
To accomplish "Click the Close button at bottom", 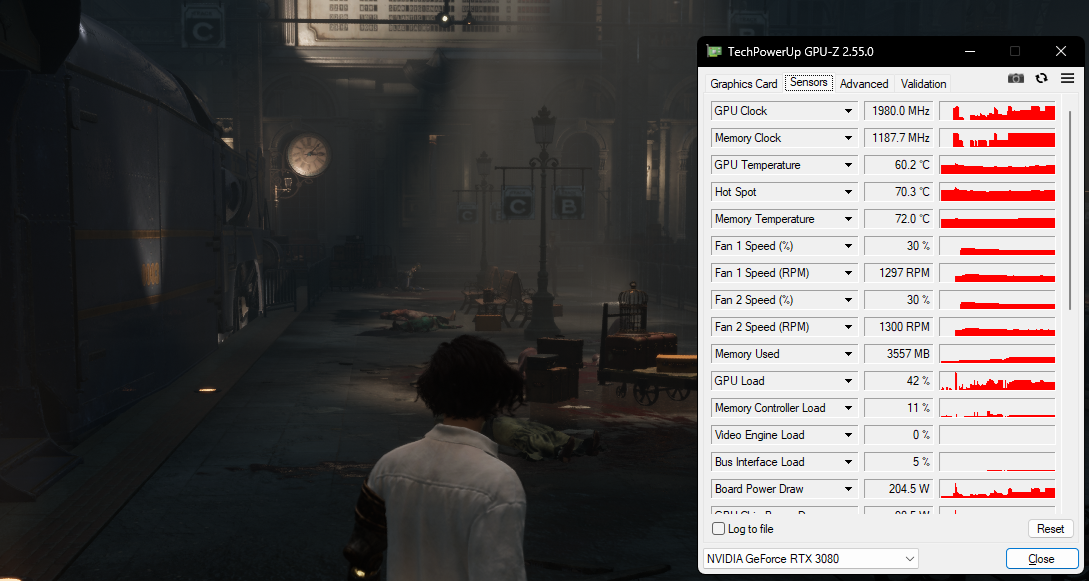I will tap(1041, 559).
